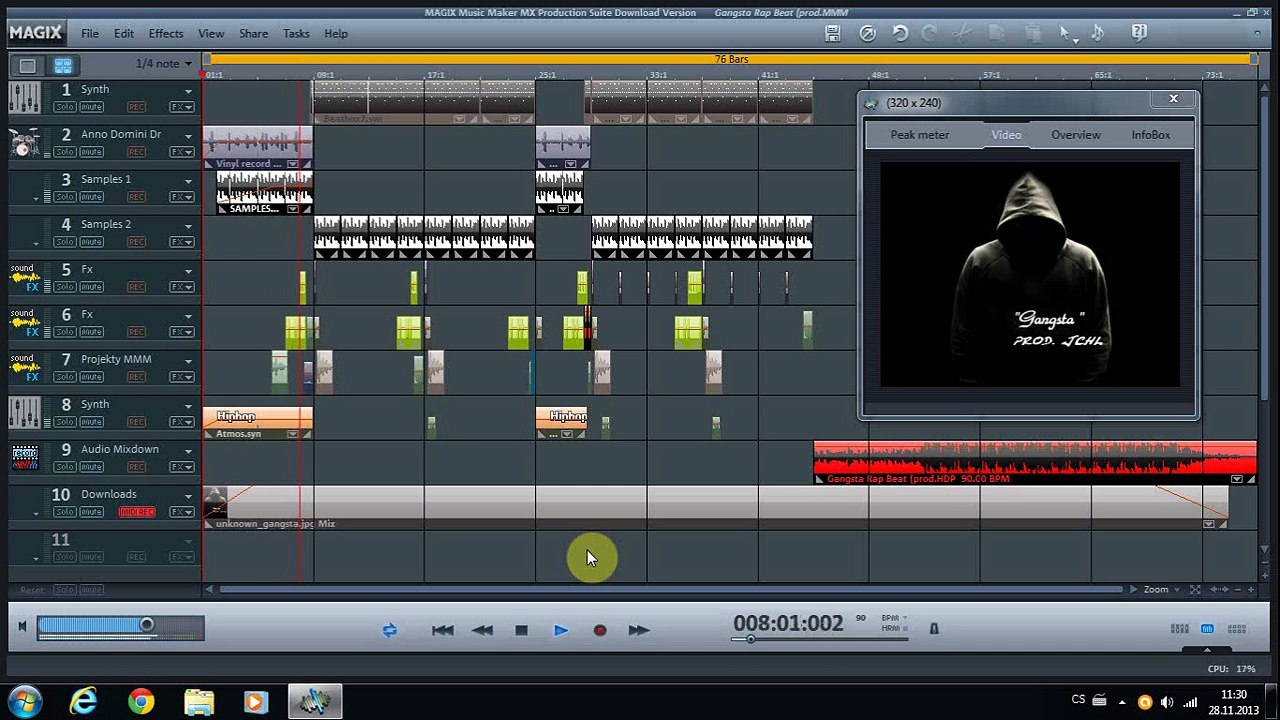Adjust the master volume slider knob
Image resolution: width=1280 pixels, height=720 pixels.
[147, 626]
